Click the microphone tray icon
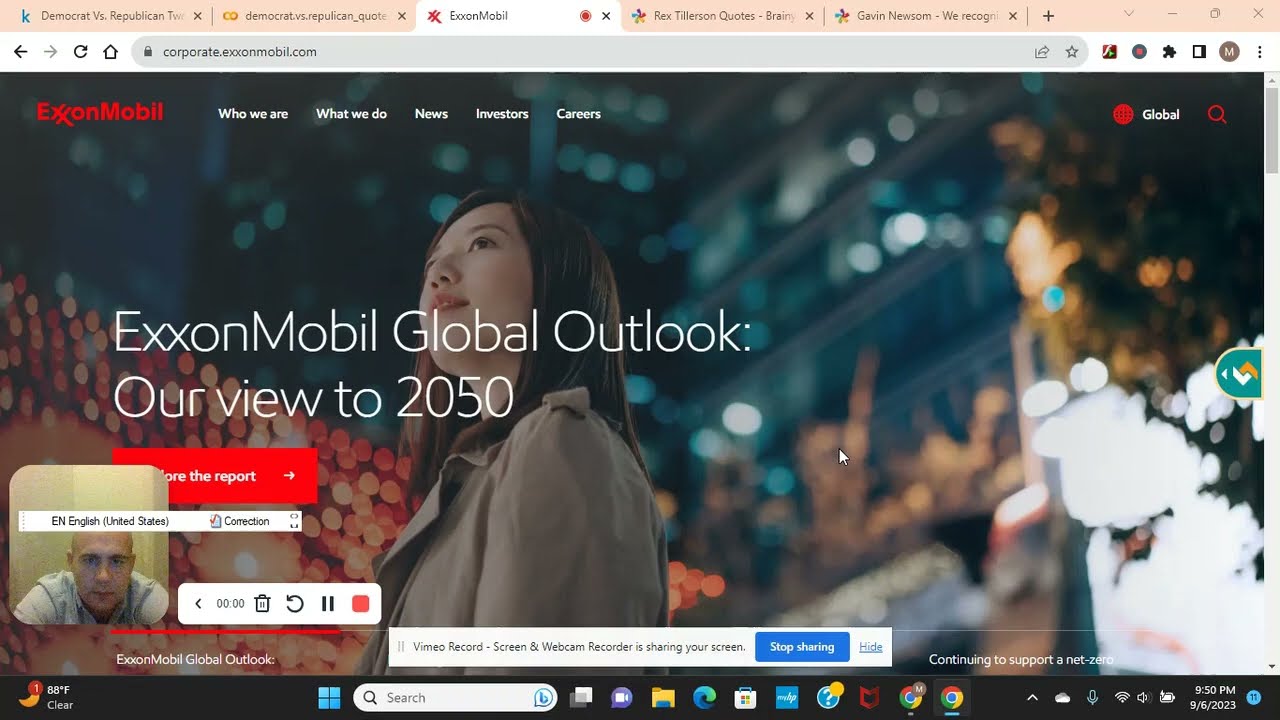The width and height of the screenshot is (1280, 720). click(1092, 697)
